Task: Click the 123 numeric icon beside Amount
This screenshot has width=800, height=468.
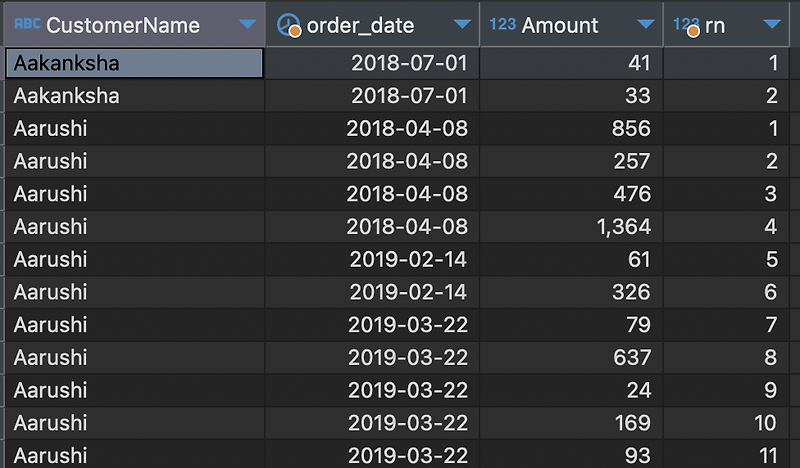Action: pyautogui.click(x=503, y=24)
